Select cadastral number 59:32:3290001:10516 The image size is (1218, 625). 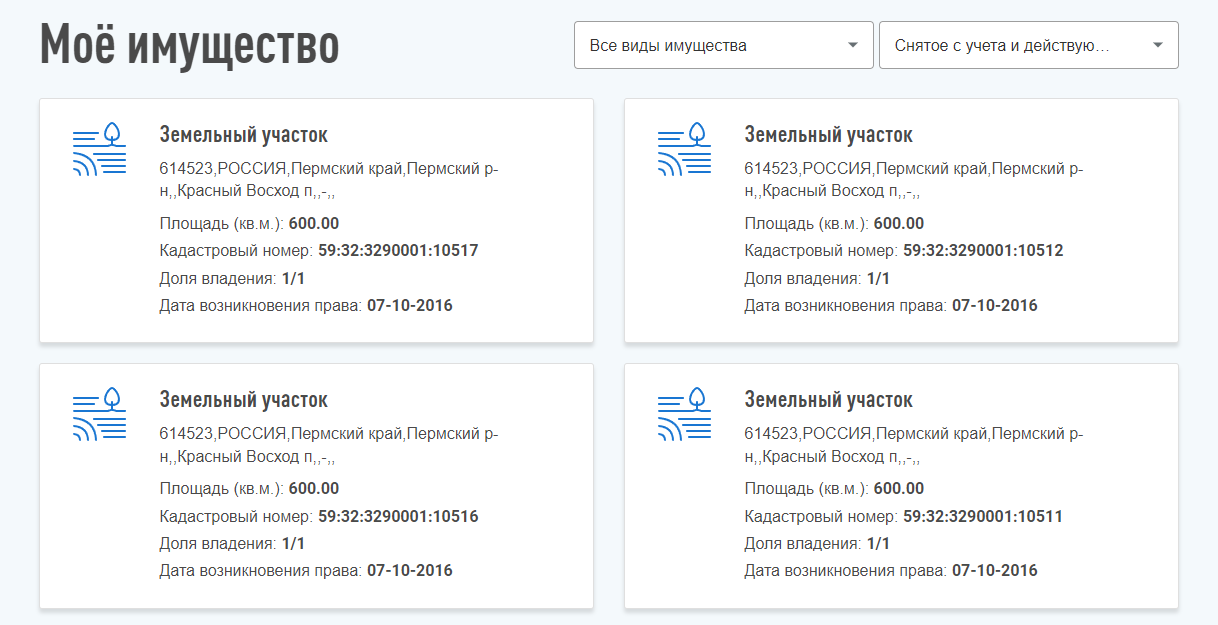398,517
